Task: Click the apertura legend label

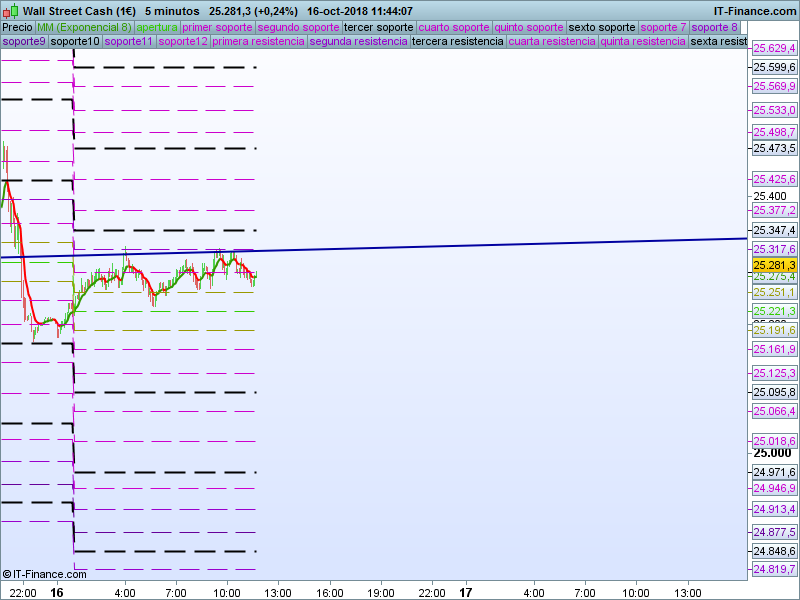Action: (156, 27)
